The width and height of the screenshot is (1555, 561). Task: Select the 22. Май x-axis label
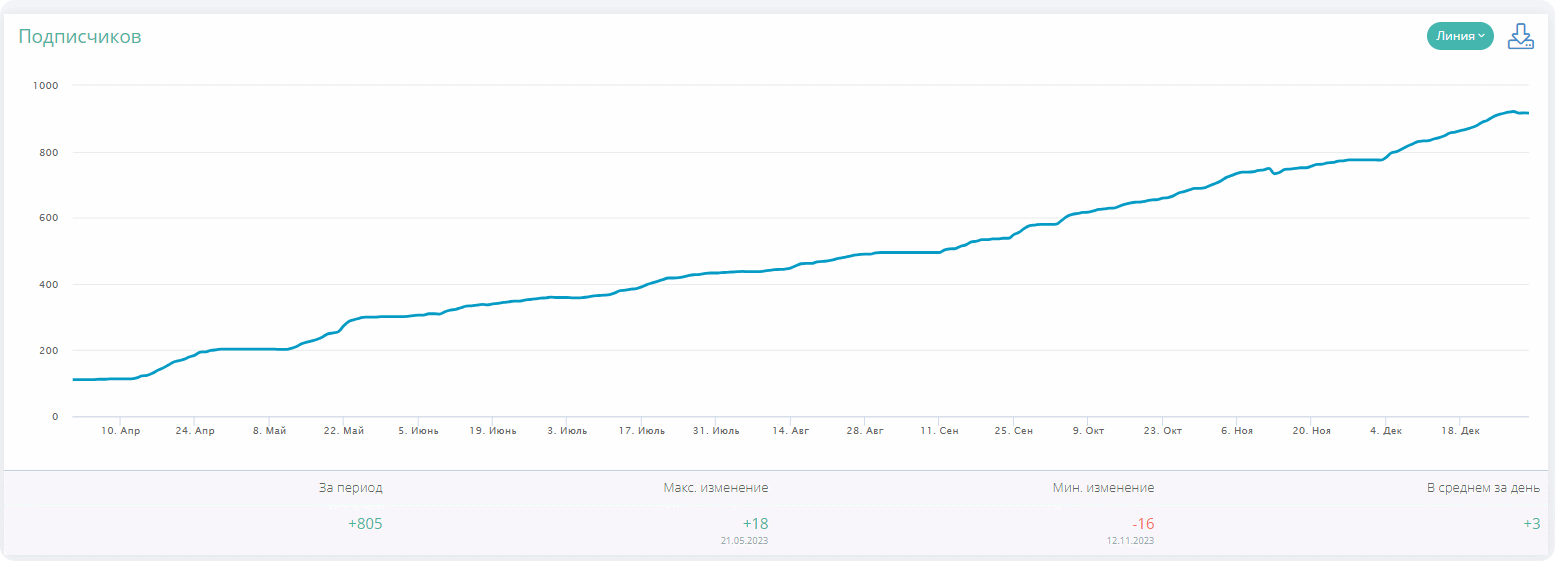click(x=344, y=431)
